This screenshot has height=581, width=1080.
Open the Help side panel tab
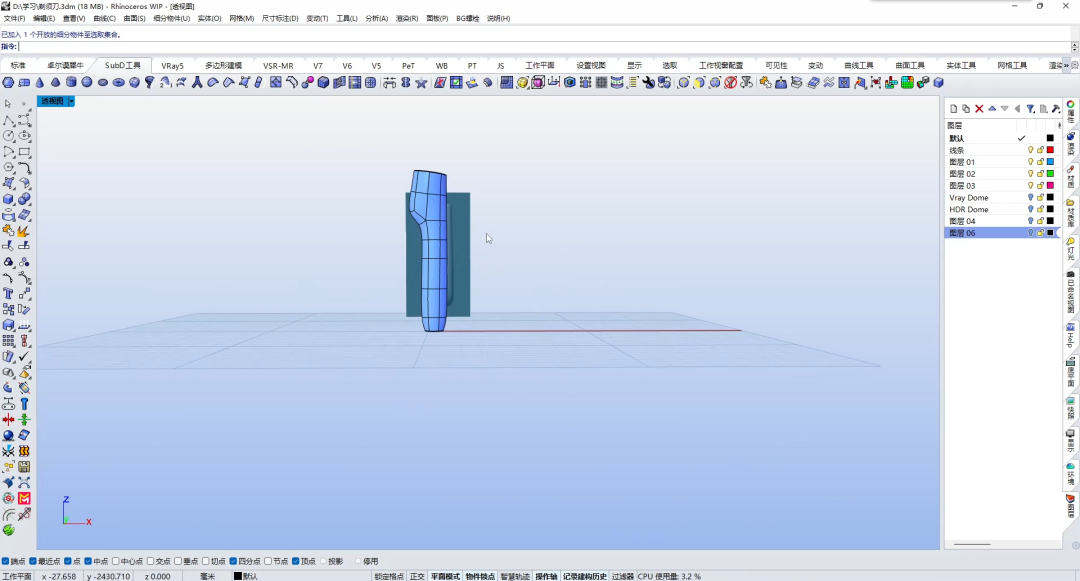point(1071,335)
